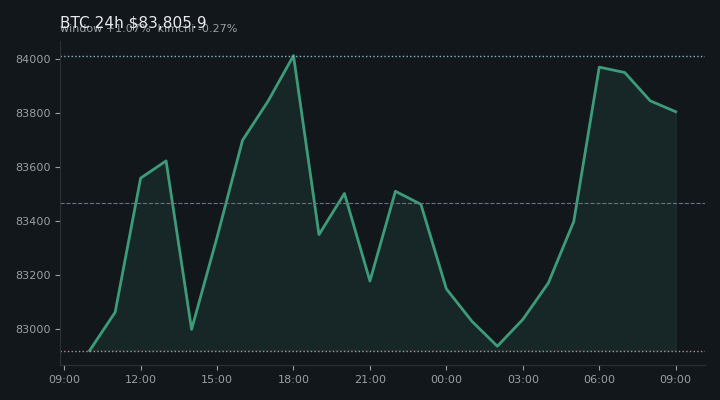Click the 83400 y-axis label

click(33, 221)
